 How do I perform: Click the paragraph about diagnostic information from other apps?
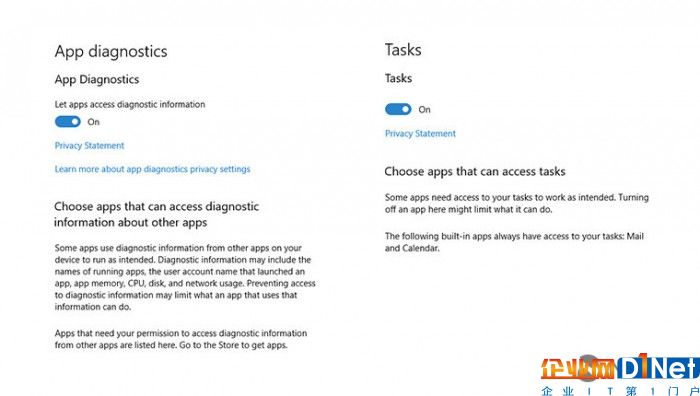185,277
